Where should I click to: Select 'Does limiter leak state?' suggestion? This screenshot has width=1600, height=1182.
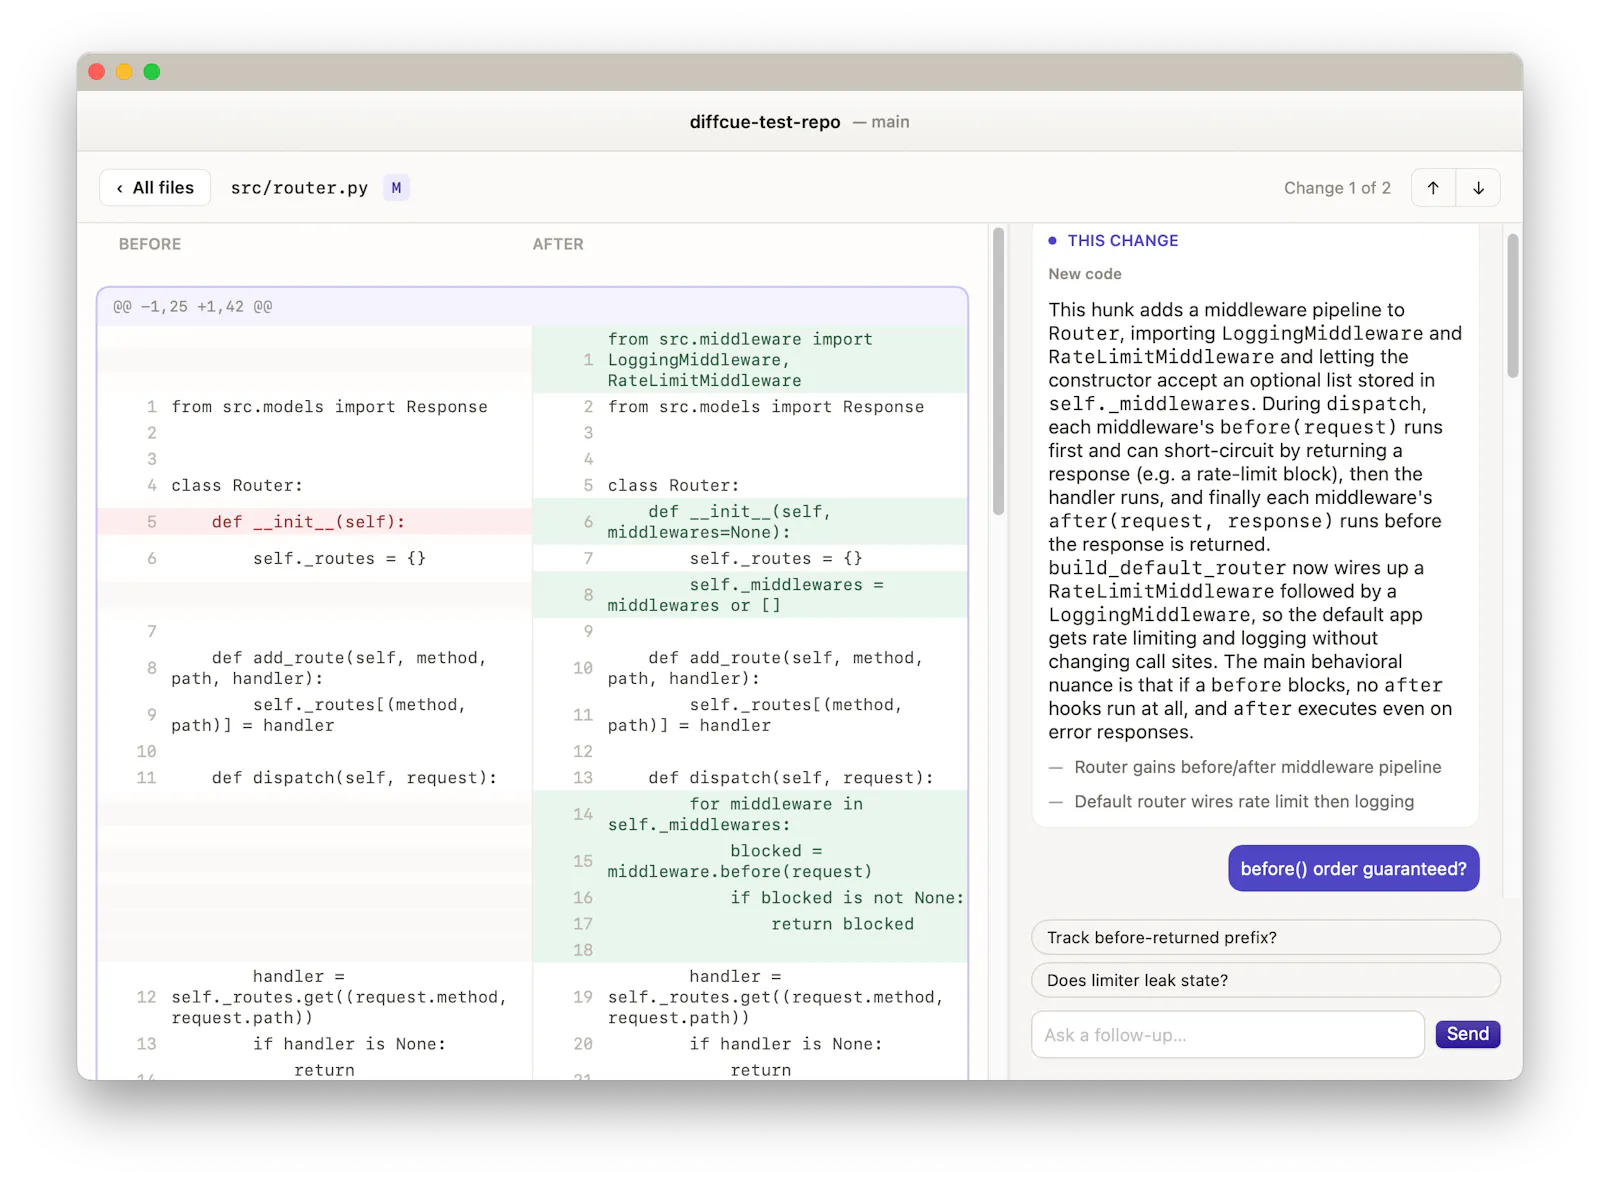(x=1265, y=980)
